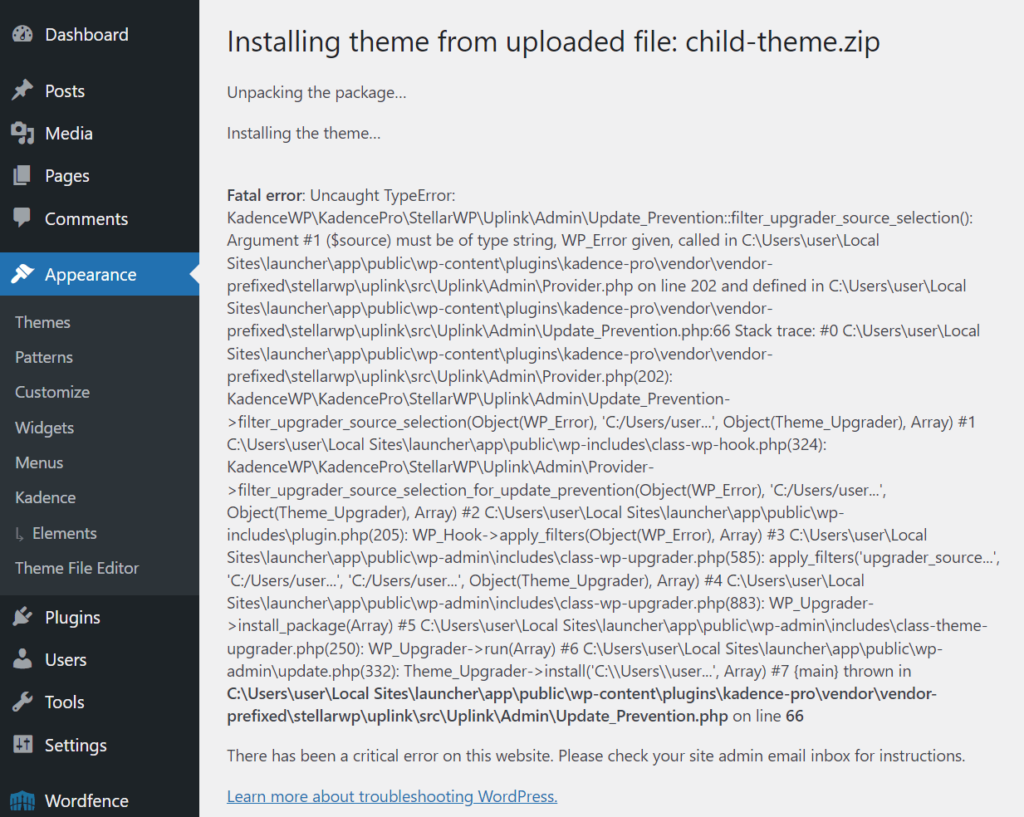Viewport: 1024px width, 817px height.
Task: Open the Kadence theme settings
Action: [45, 498]
